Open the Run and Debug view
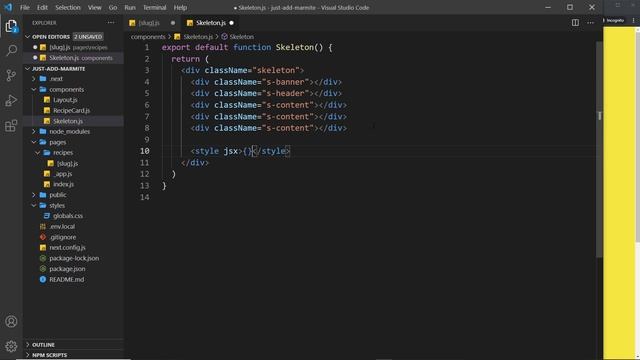This screenshot has height=360, width=640. 11,100
